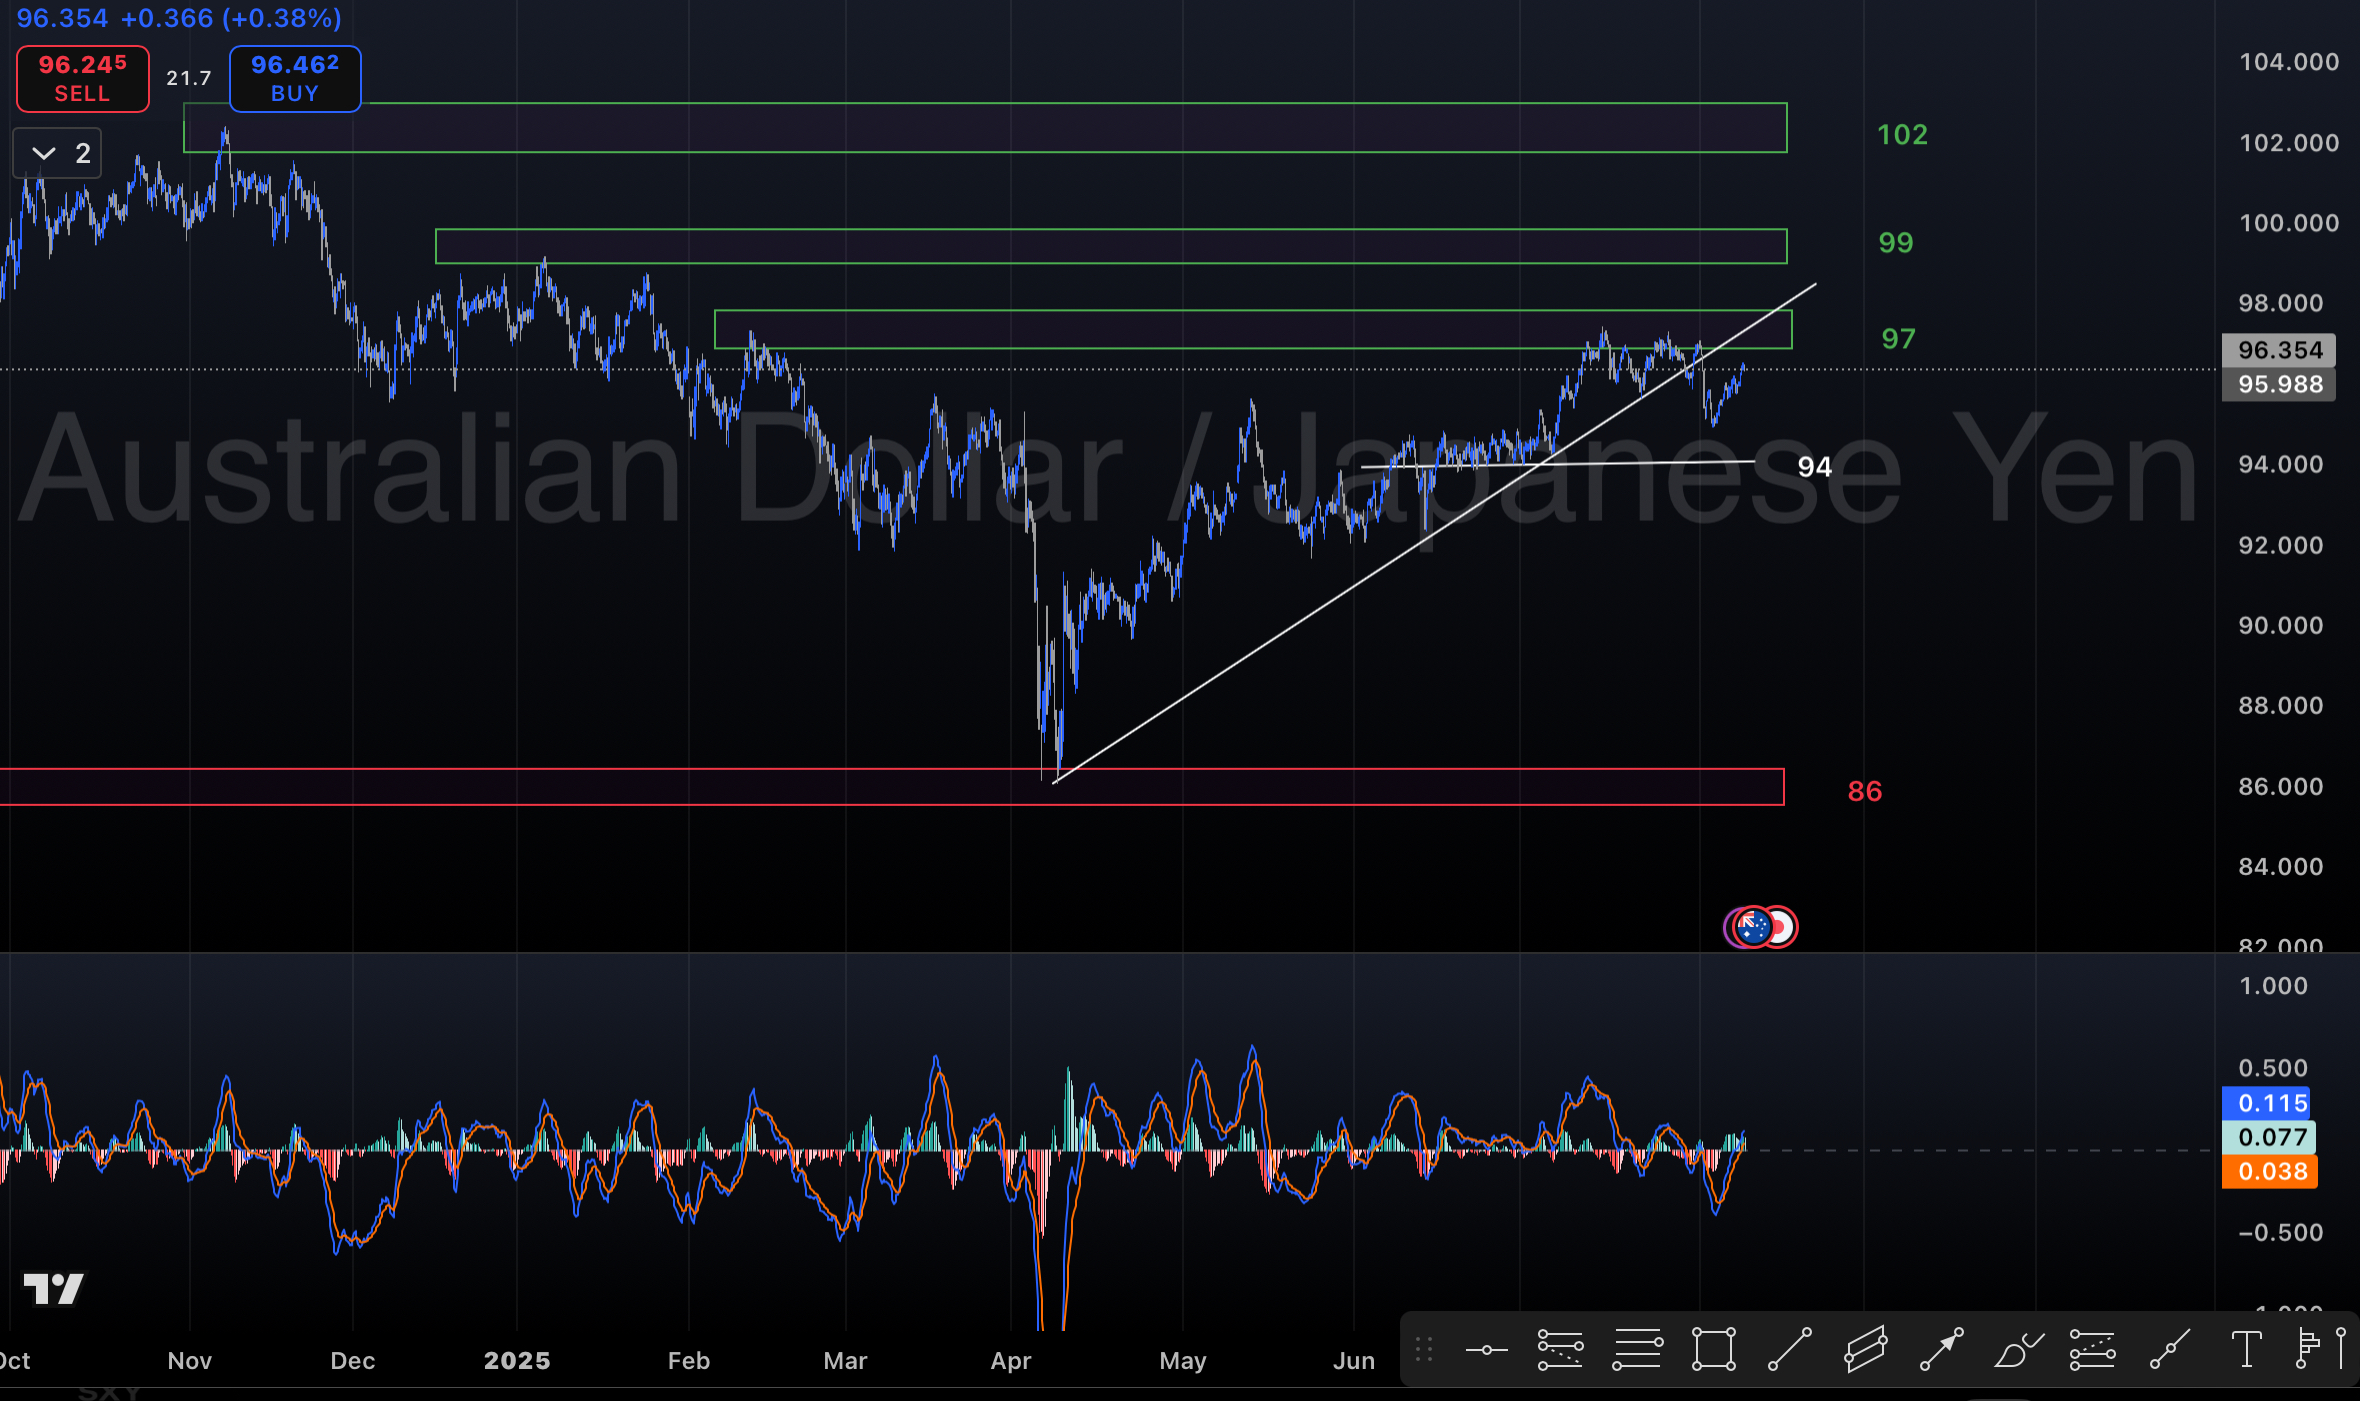Screen dimensions: 2360x1401
Task: Click the 2025 label on the time axis
Action: tap(517, 1361)
